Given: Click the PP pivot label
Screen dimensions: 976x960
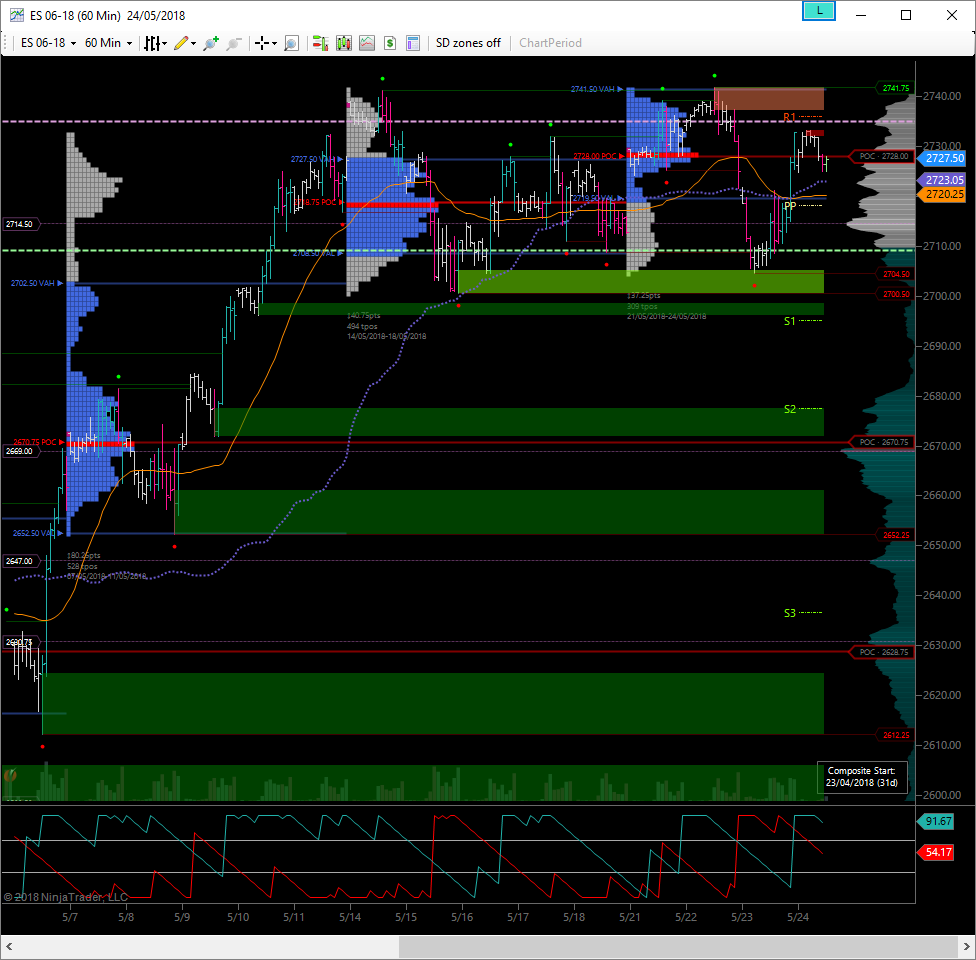Looking at the screenshot, I should tap(790, 206).
